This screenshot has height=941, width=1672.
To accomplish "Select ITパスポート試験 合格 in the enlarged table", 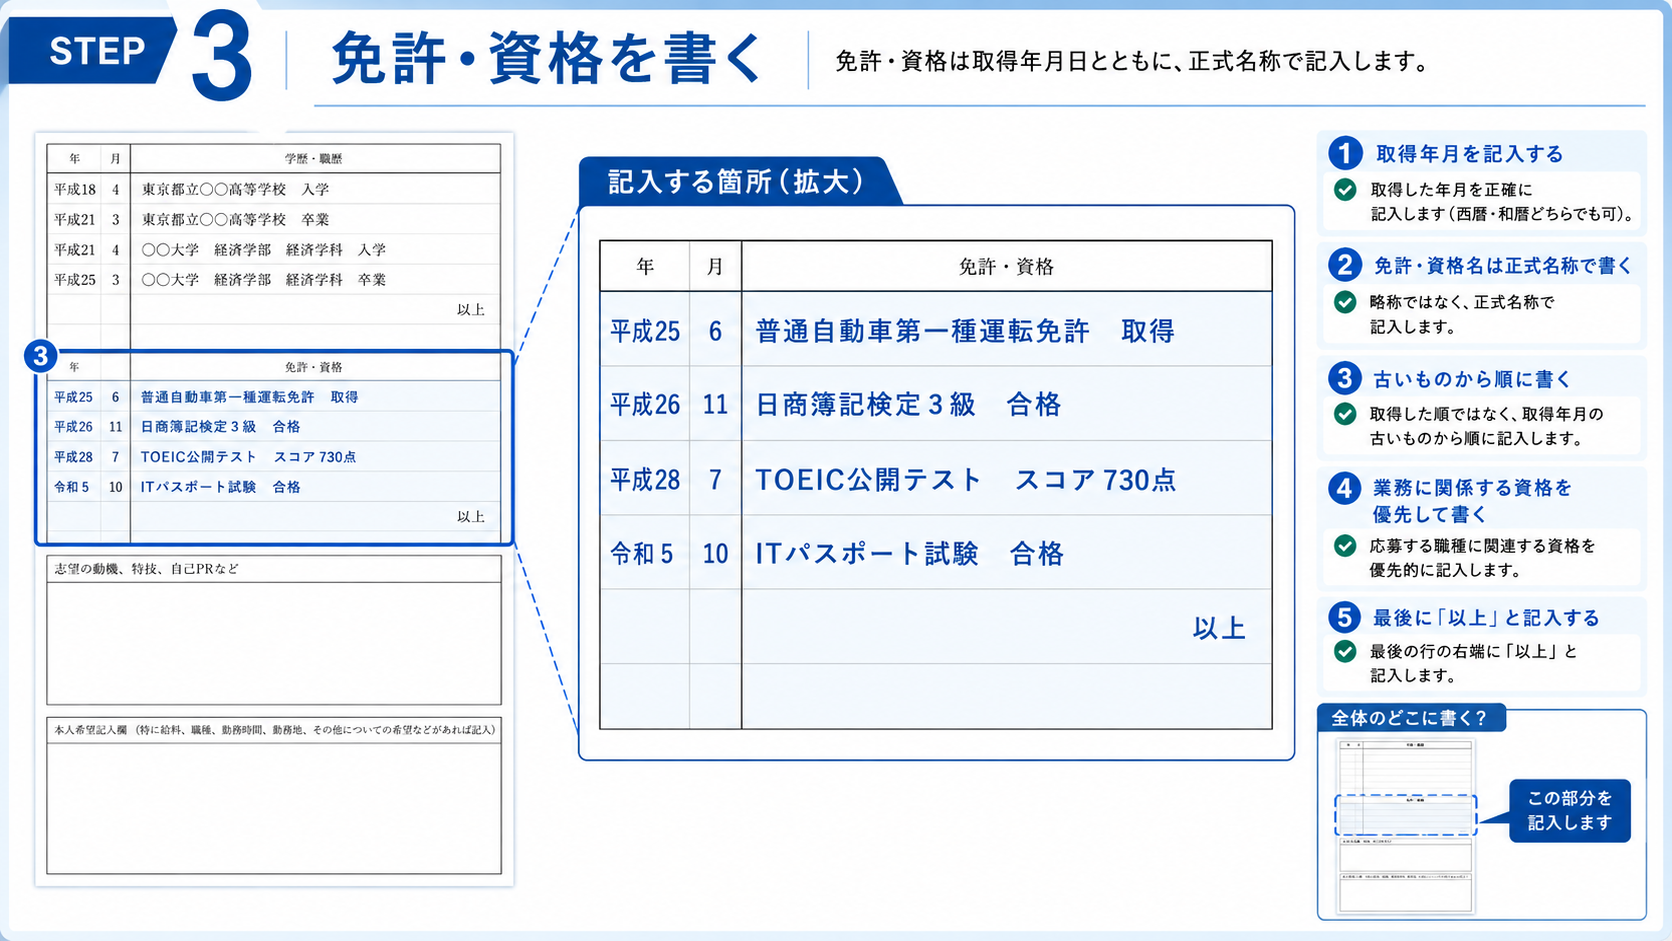I will (x=909, y=554).
